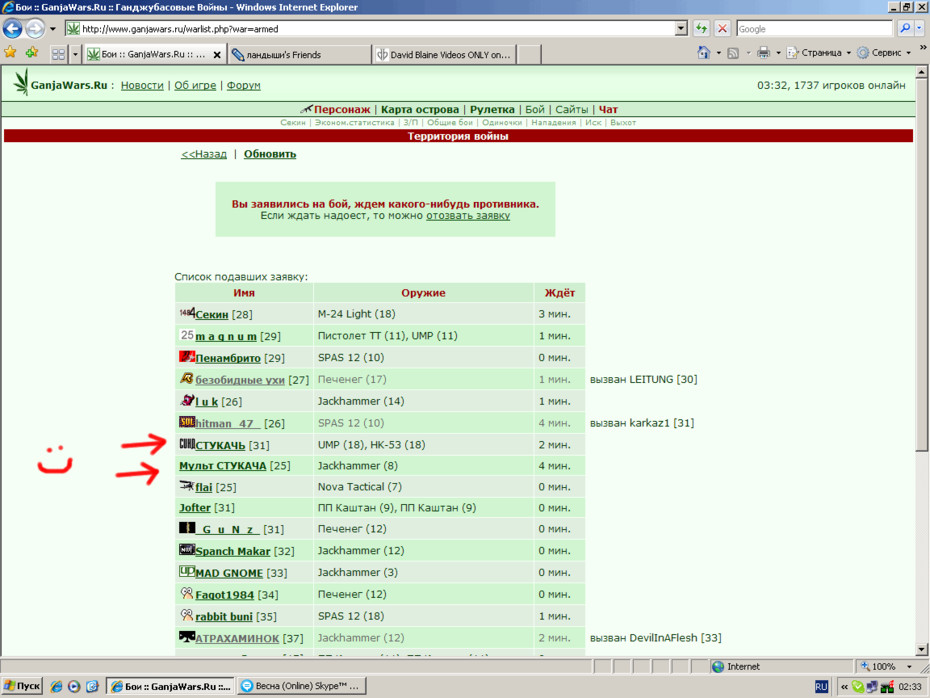Screen dimensions: 930x698
Task: Click the syndicate icon beside Spanch Makar
Action: click(187, 550)
